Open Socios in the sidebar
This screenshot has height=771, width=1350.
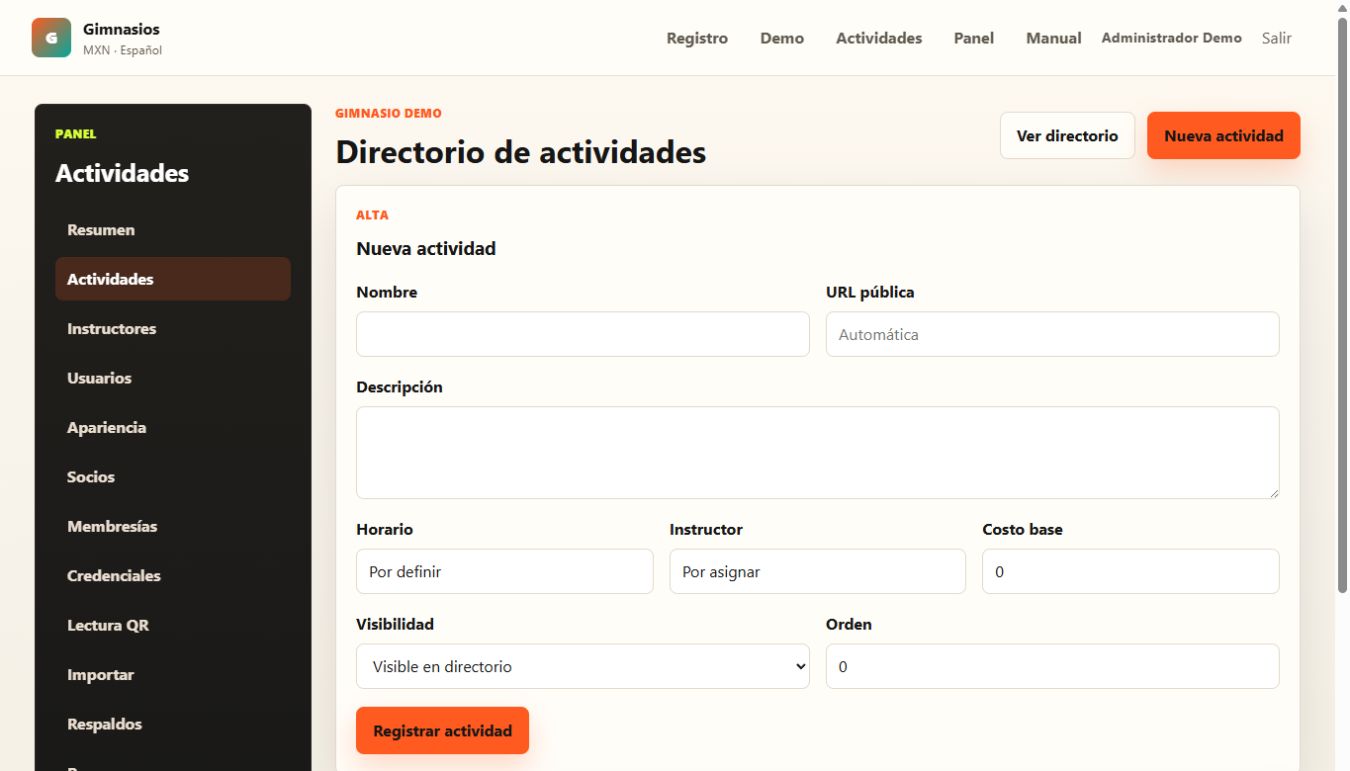tap(173, 477)
